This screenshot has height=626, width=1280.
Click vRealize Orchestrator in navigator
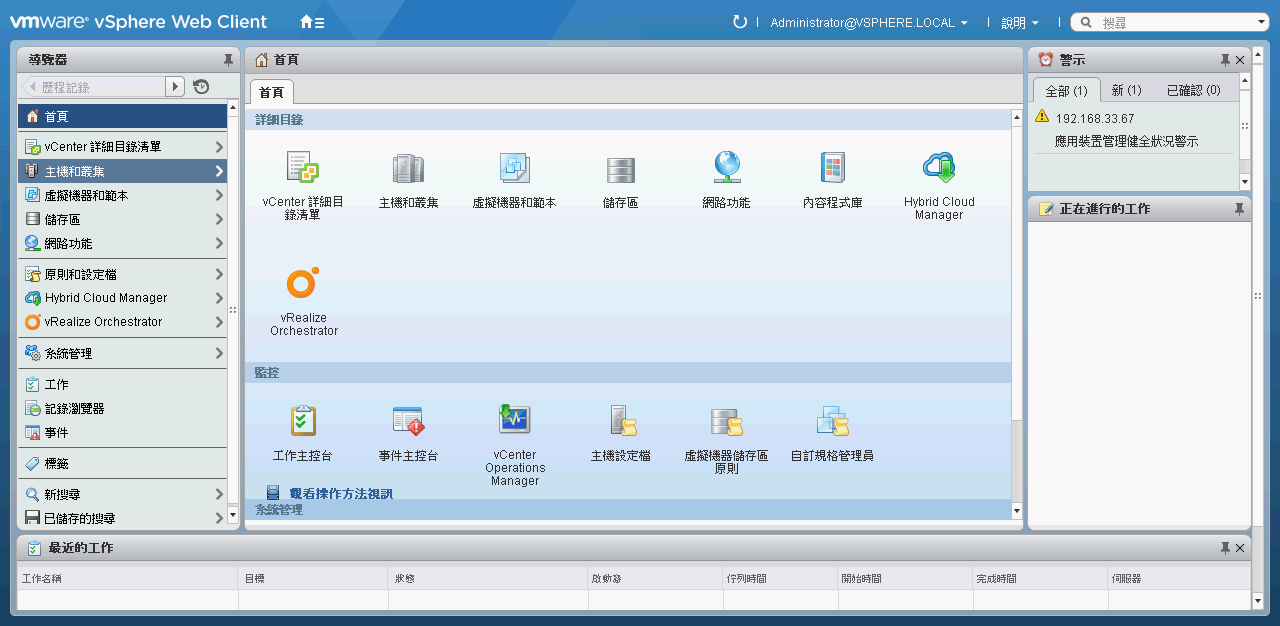click(x=122, y=322)
